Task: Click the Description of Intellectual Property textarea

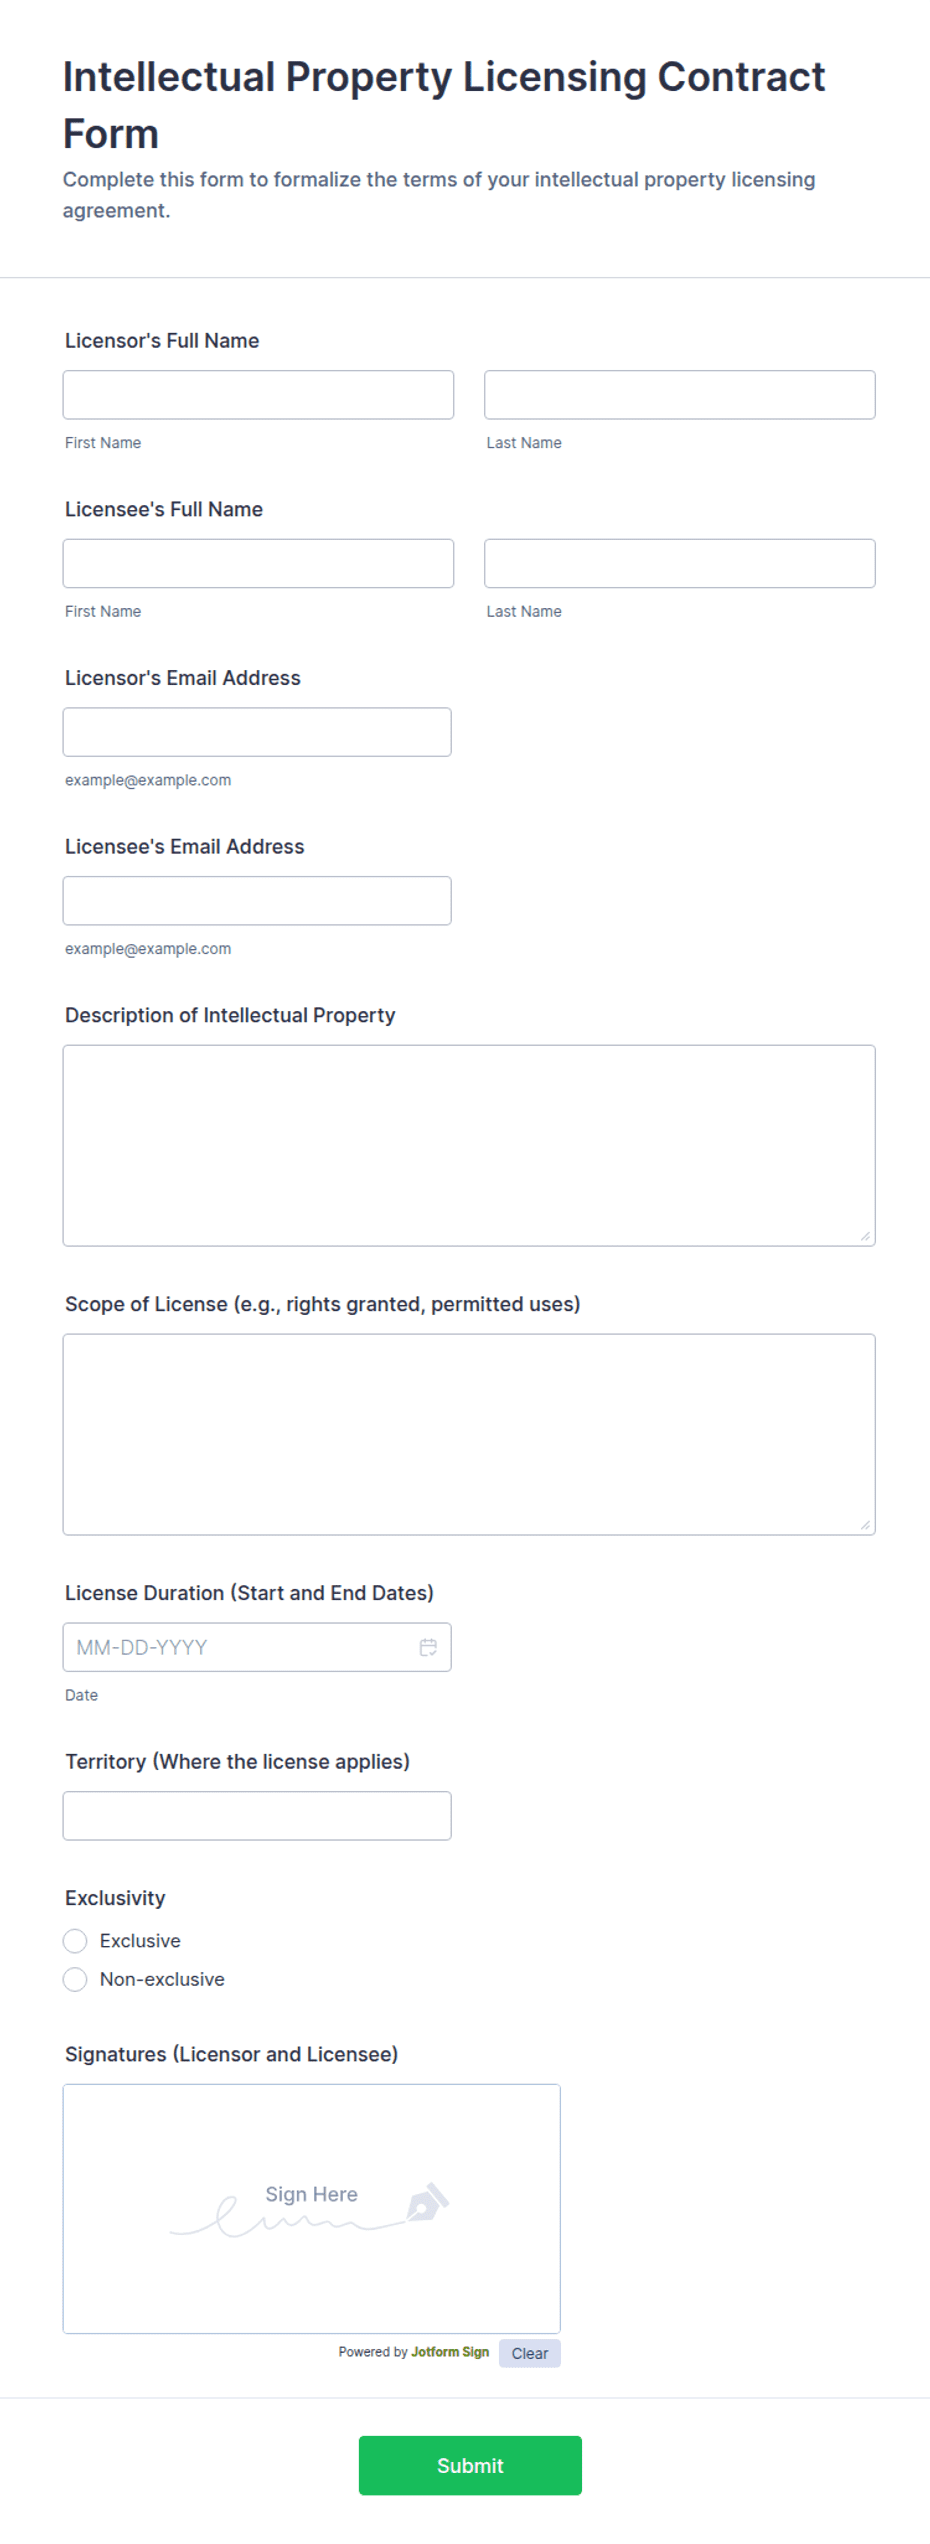Action: (469, 1146)
